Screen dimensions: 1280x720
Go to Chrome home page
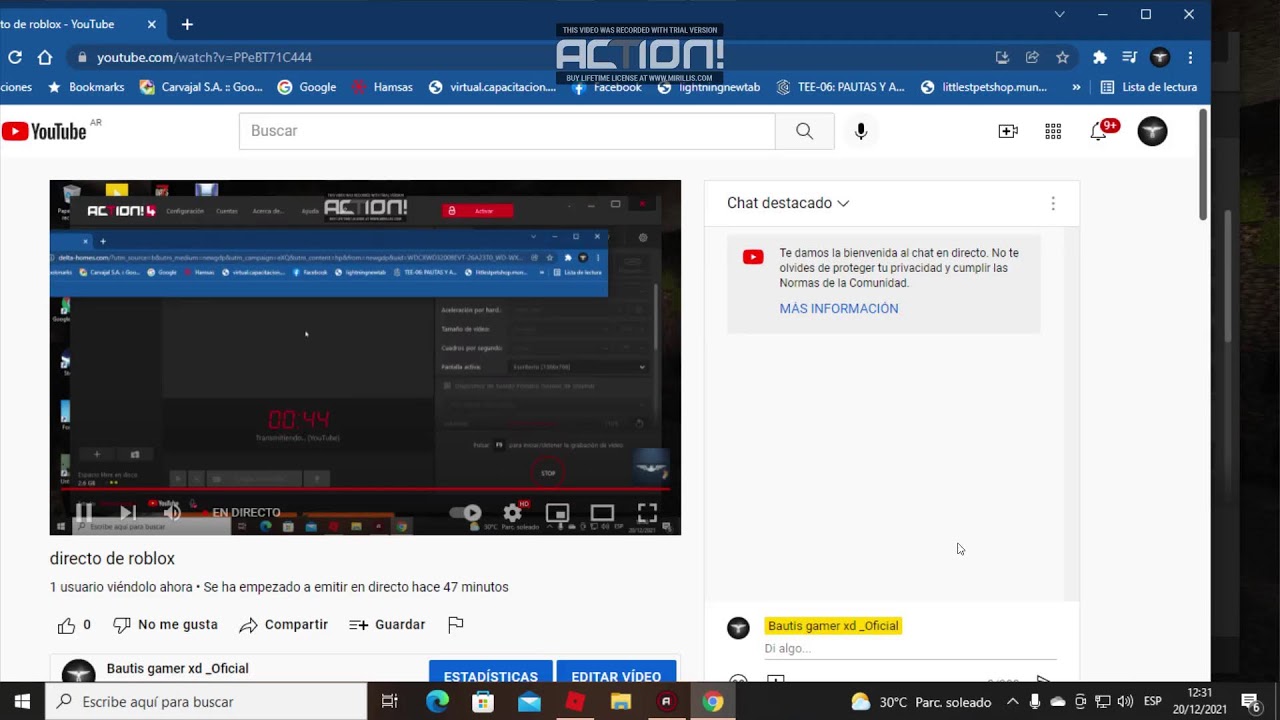pyautogui.click(x=44, y=57)
